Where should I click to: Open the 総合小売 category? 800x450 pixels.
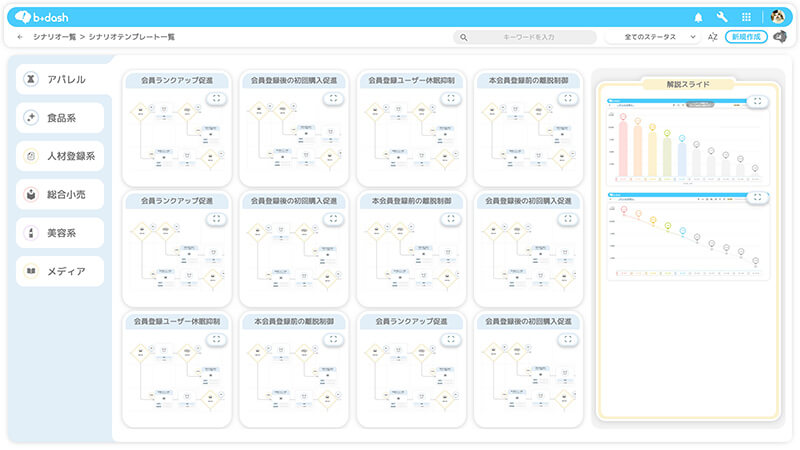click(x=61, y=194)
